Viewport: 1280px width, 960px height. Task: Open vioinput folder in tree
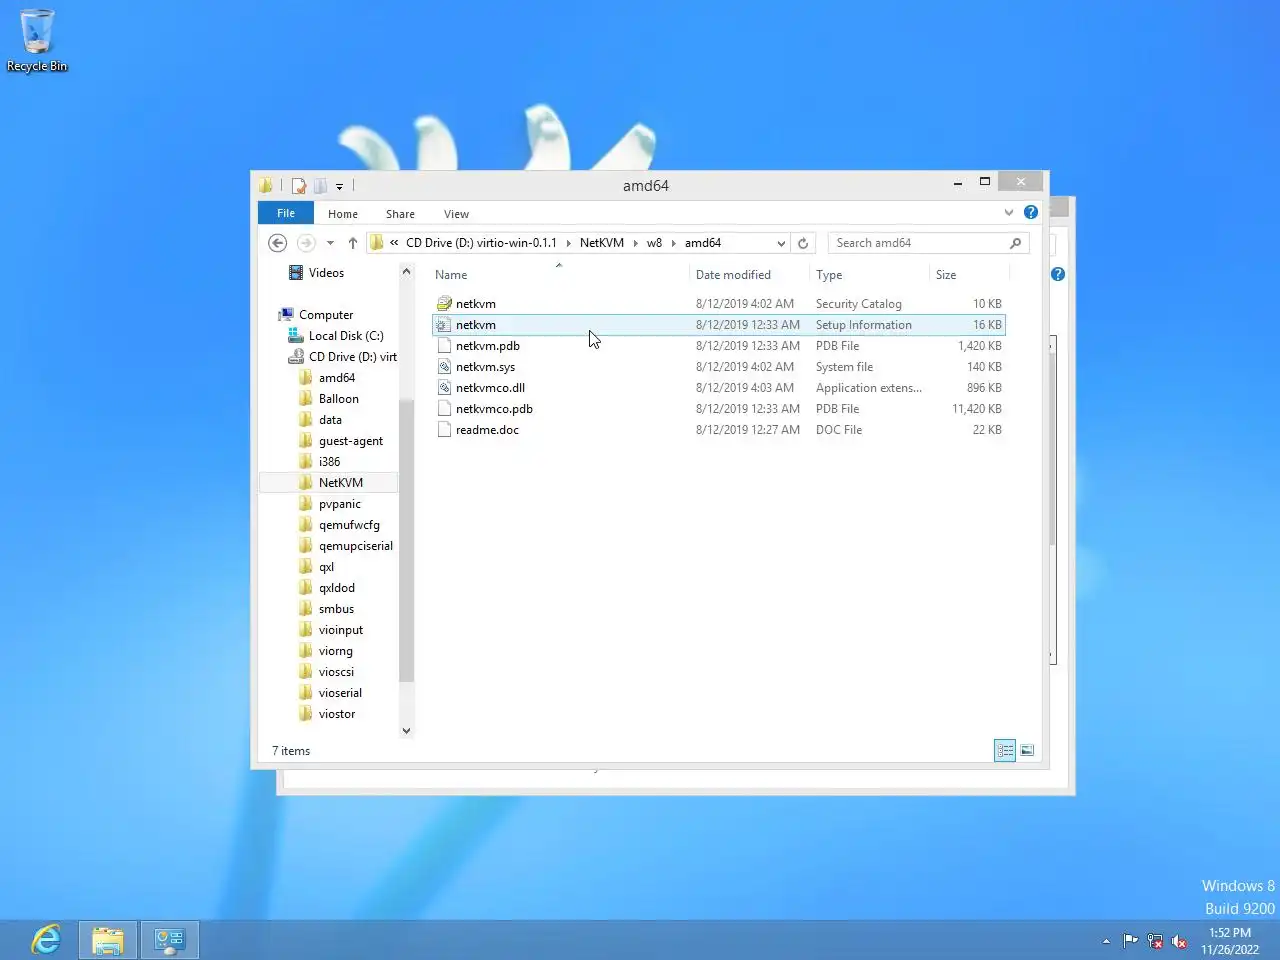click(x=340, y=630)
